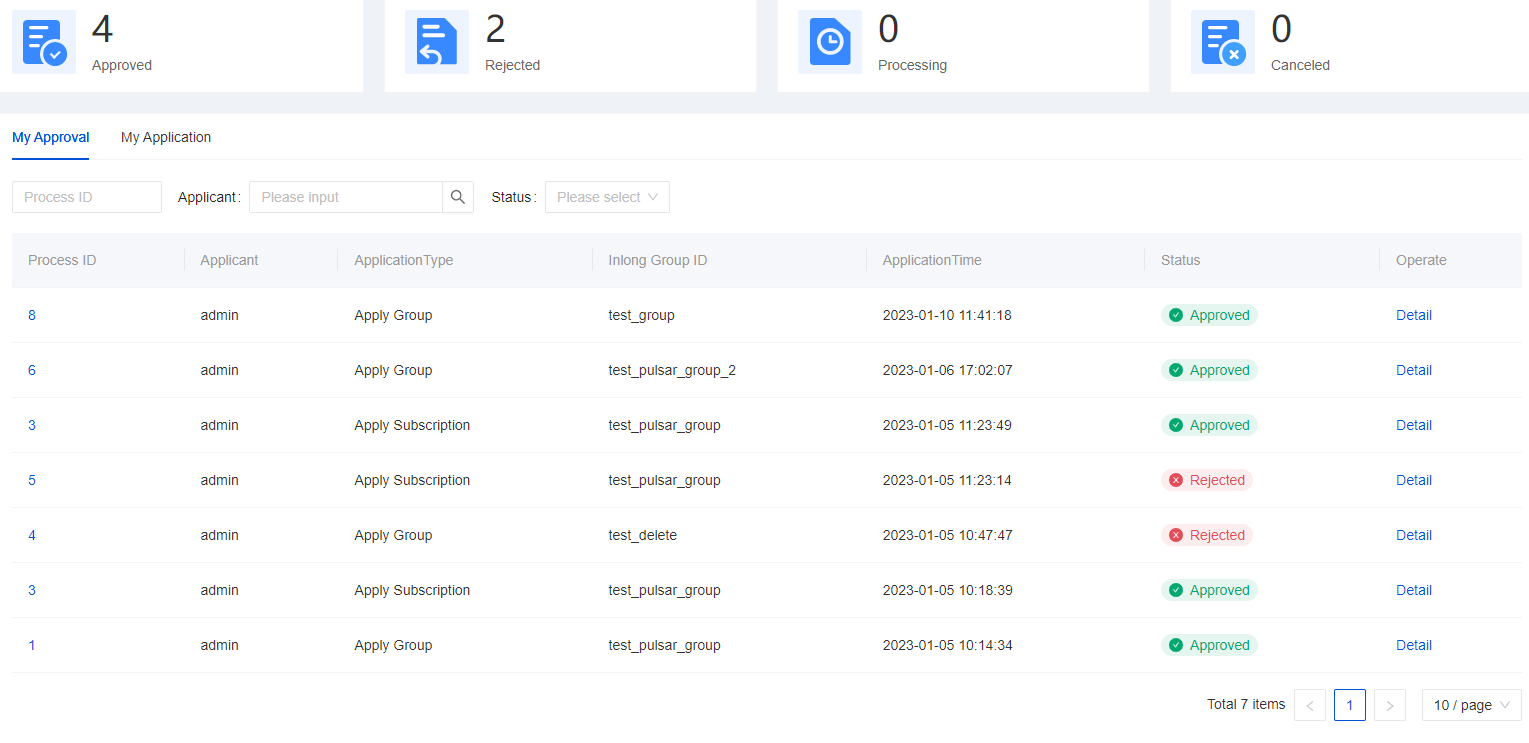
Task: Click the Rejected status badge for test_delete
Action: [x=1207, y=535]
